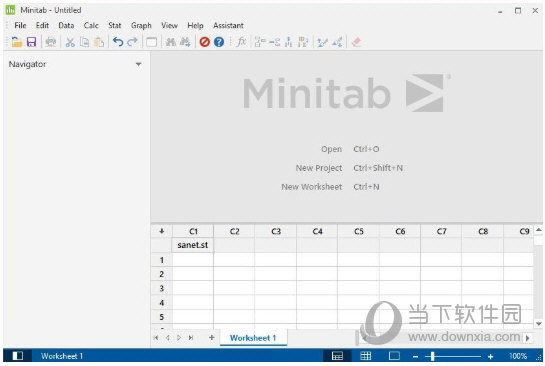Open the Help menu
545x366 pixels.
click(x=195, y=25)
